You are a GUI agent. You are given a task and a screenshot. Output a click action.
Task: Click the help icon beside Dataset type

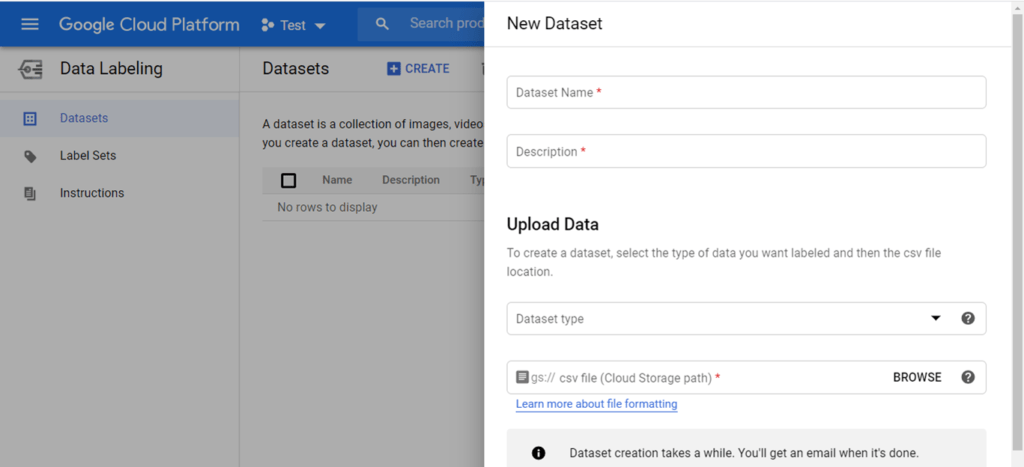pos(968,318)
